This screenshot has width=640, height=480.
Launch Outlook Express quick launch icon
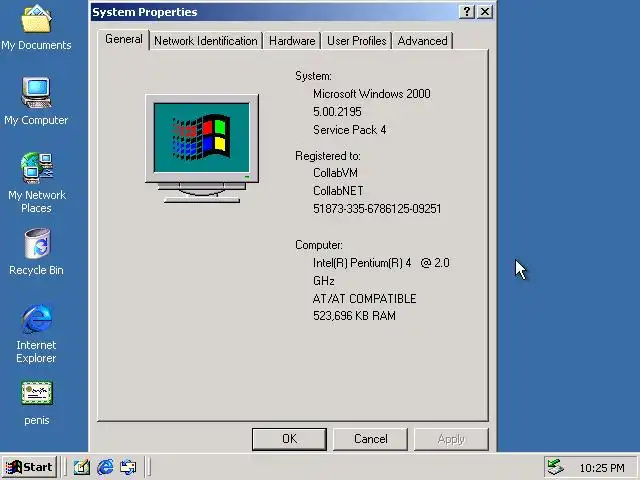tap(128, 467)
